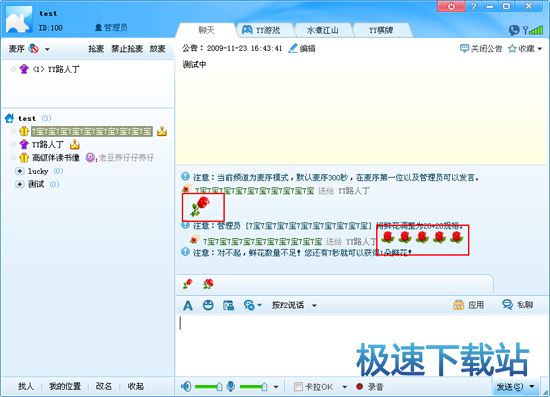The width and height of the screenshot is (550, 397).
Task: Open the font settings A icon
Action: (188, 305)
